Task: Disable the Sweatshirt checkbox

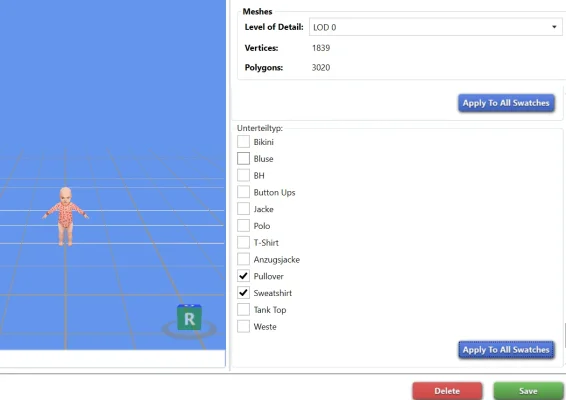Action: (243, 293)
